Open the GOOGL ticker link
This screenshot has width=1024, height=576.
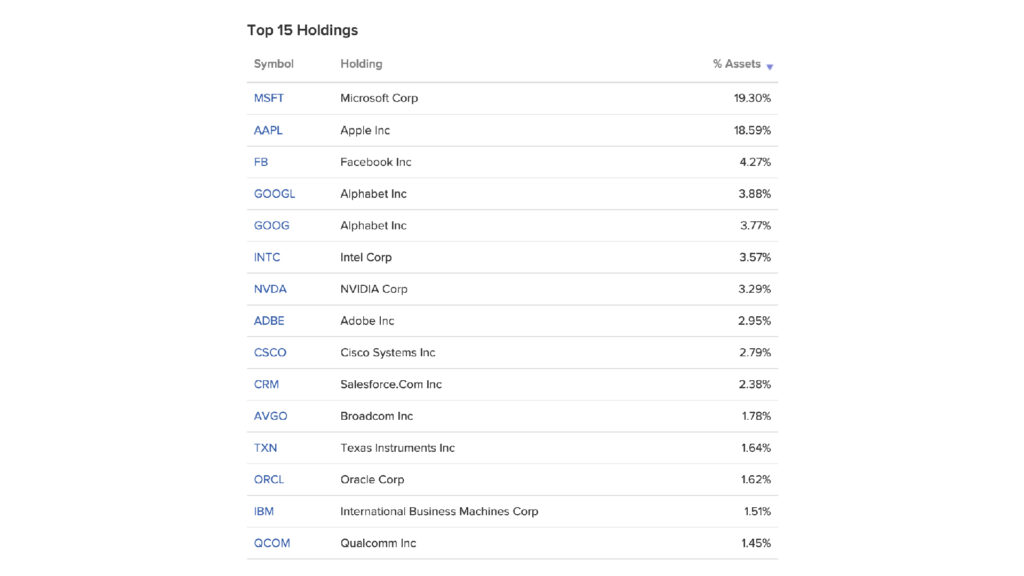click(x=274, y=194)
